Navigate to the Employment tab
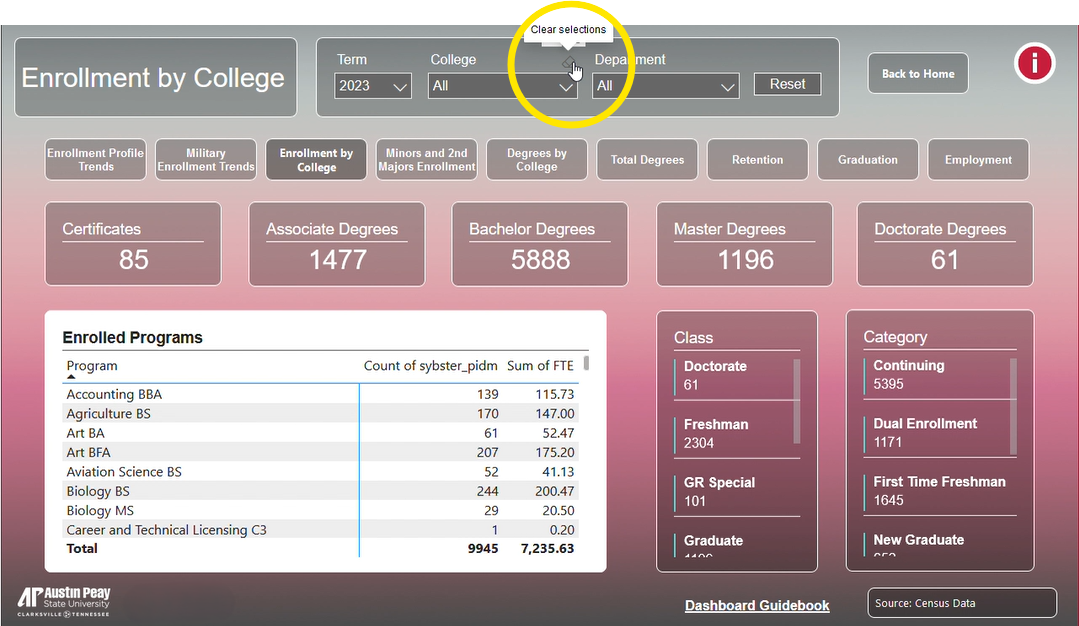 [x=978, y=160]
